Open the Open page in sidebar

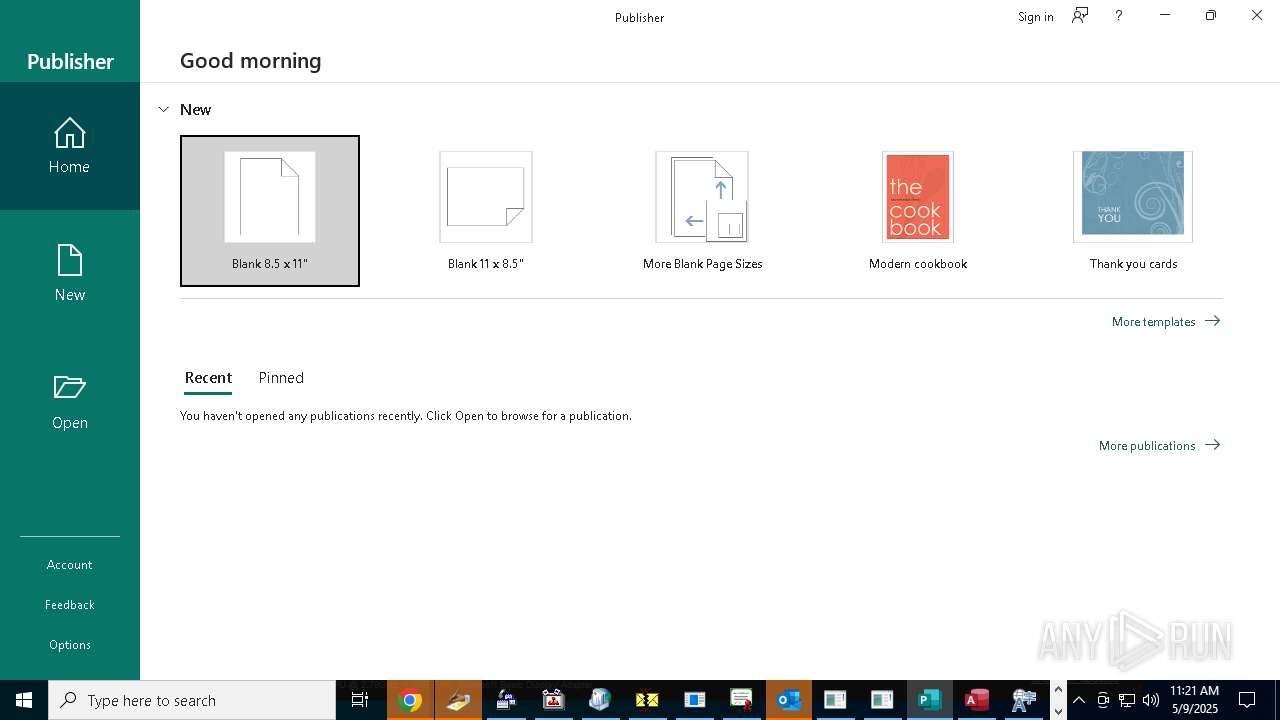(x=70, y=402)
